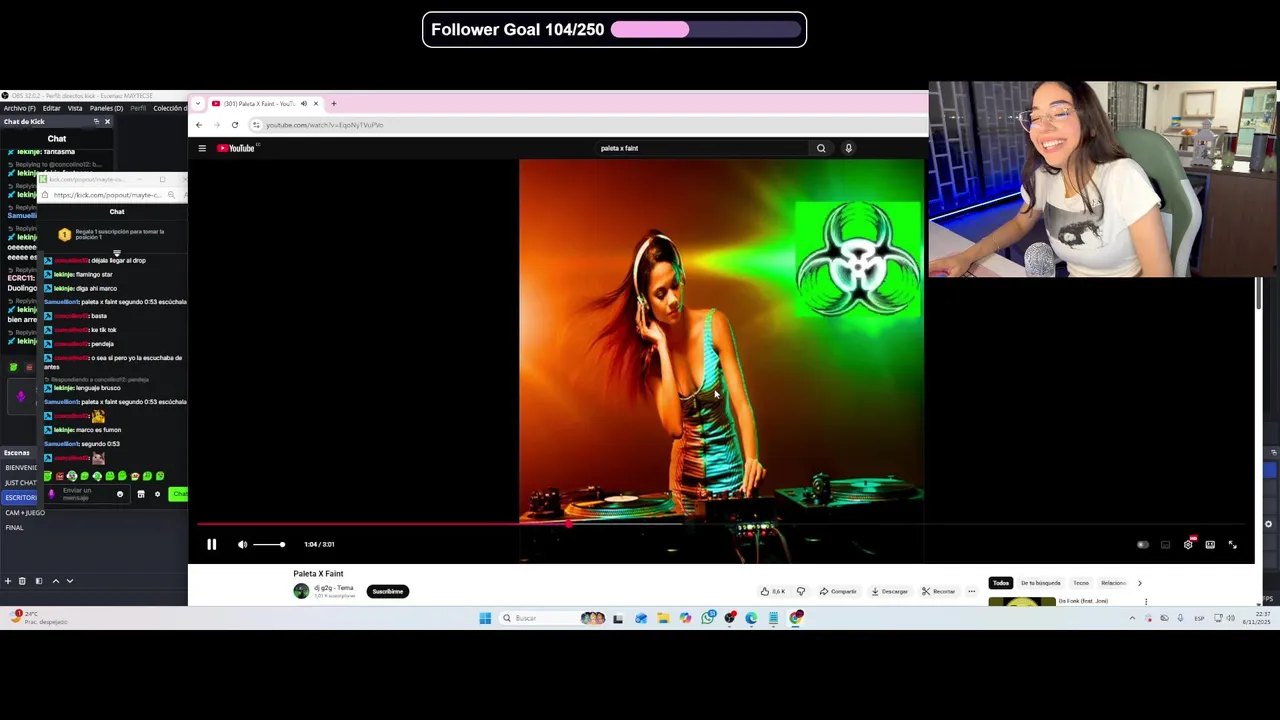Open more actions ellipsis below video
This screenshot has height=720, width=1280.
pos(971,591)
